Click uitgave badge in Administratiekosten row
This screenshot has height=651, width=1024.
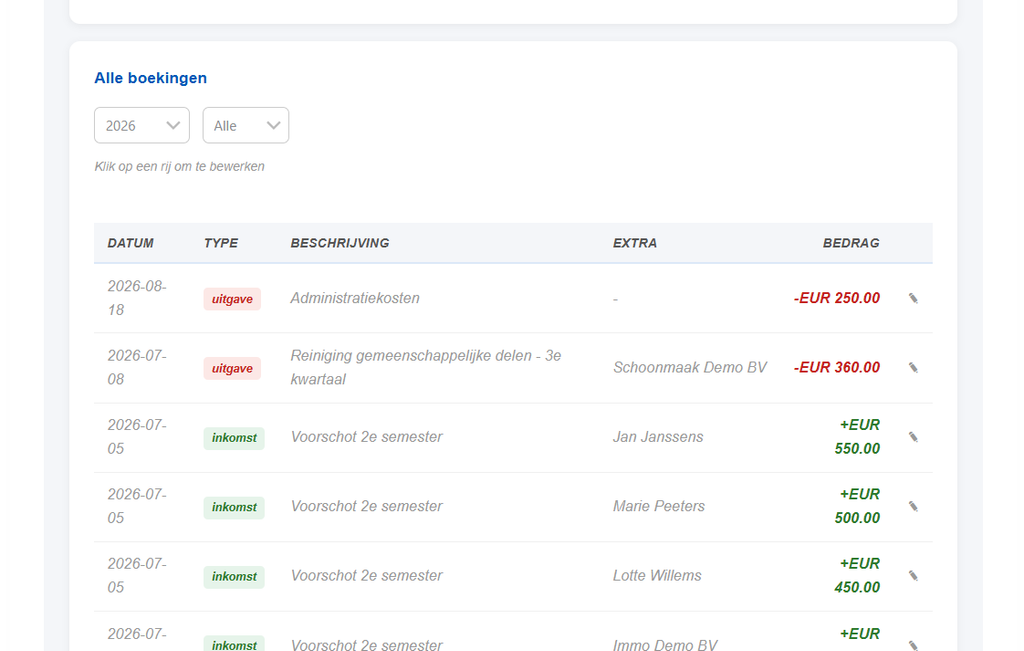coord(232,299)
